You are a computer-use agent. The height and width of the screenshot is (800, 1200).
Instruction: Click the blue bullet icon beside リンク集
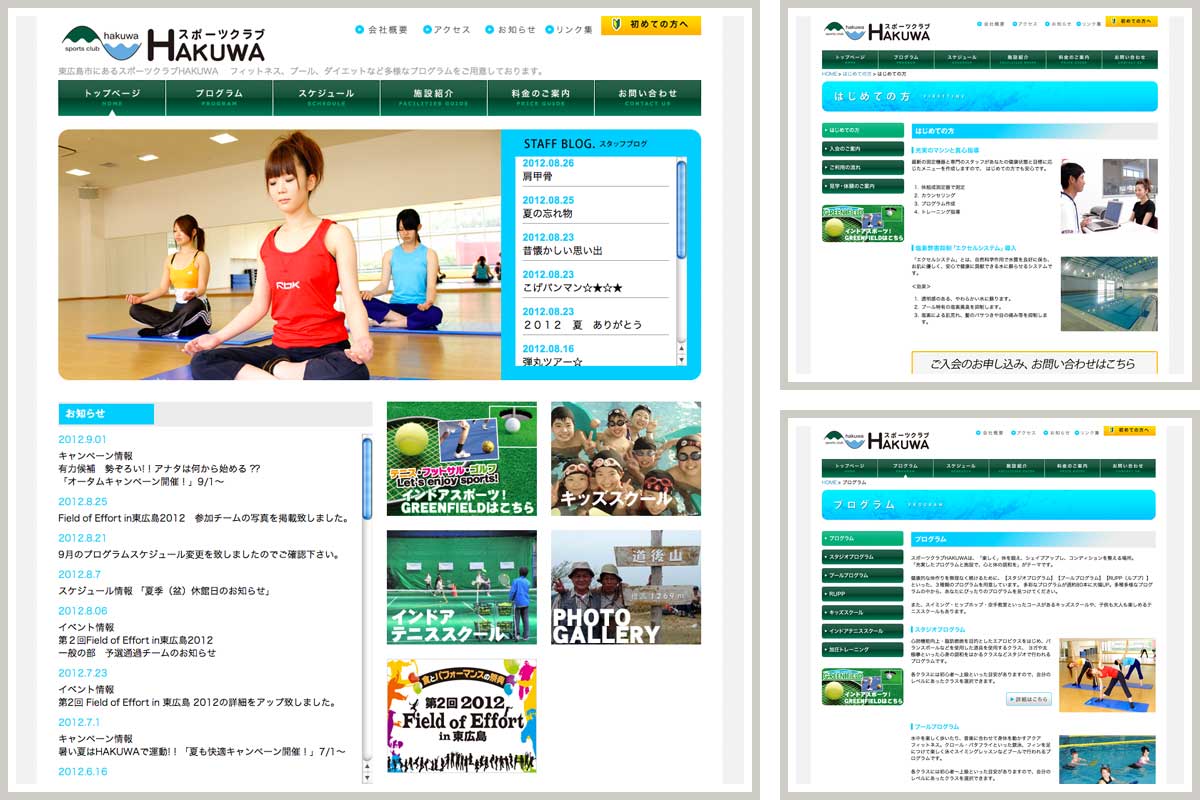pos(549,30)
